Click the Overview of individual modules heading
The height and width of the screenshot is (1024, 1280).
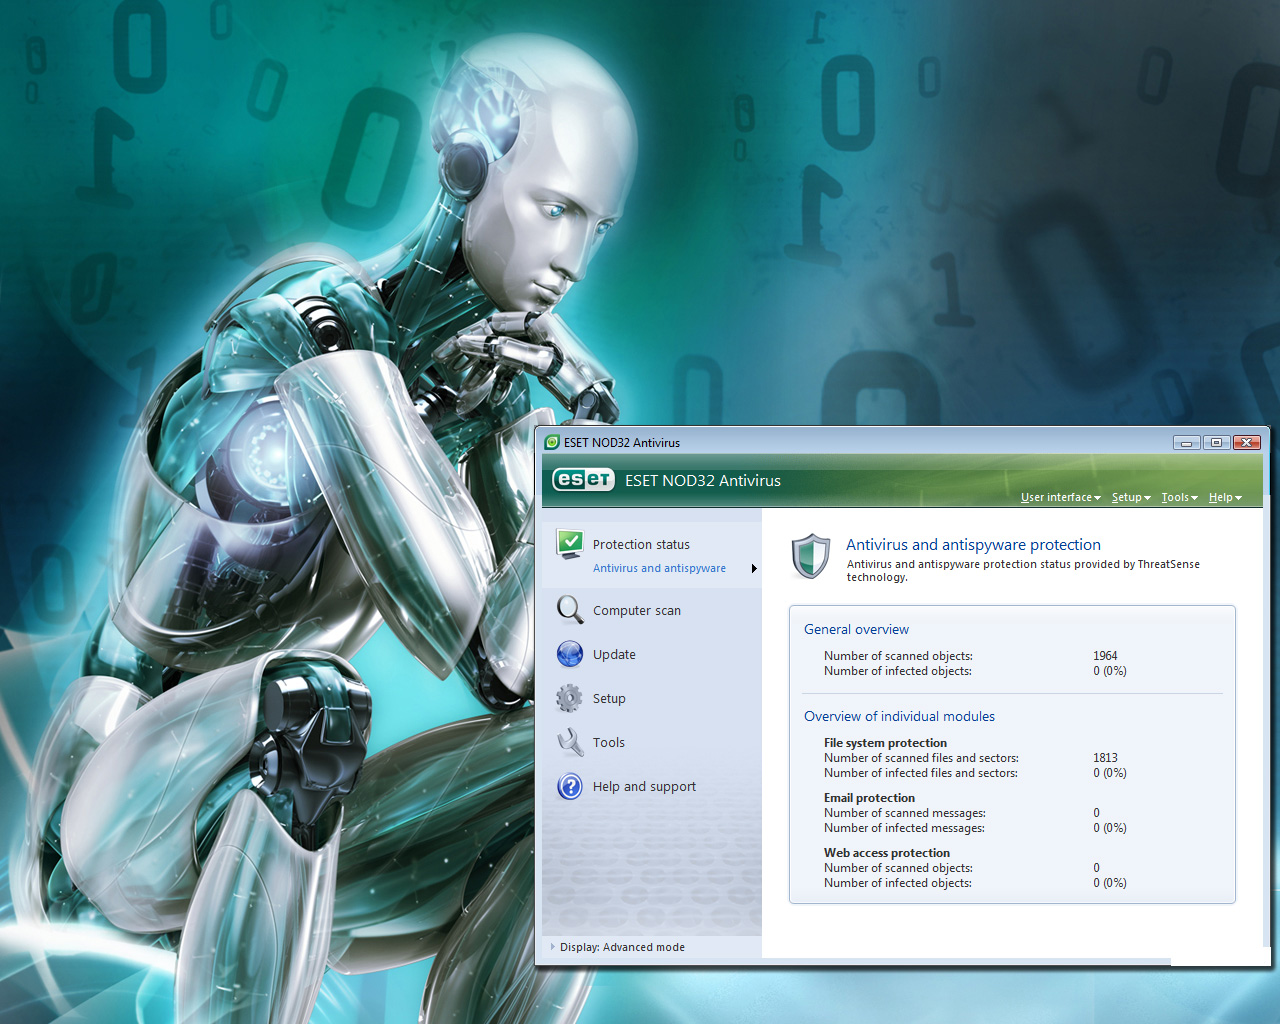(x=899, y=716)
